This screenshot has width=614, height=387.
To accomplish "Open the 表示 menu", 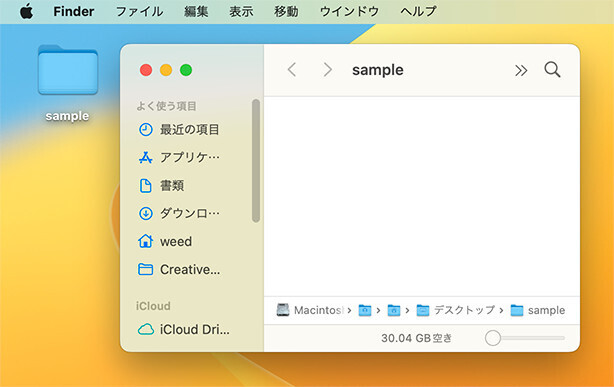I will point(241,11).
